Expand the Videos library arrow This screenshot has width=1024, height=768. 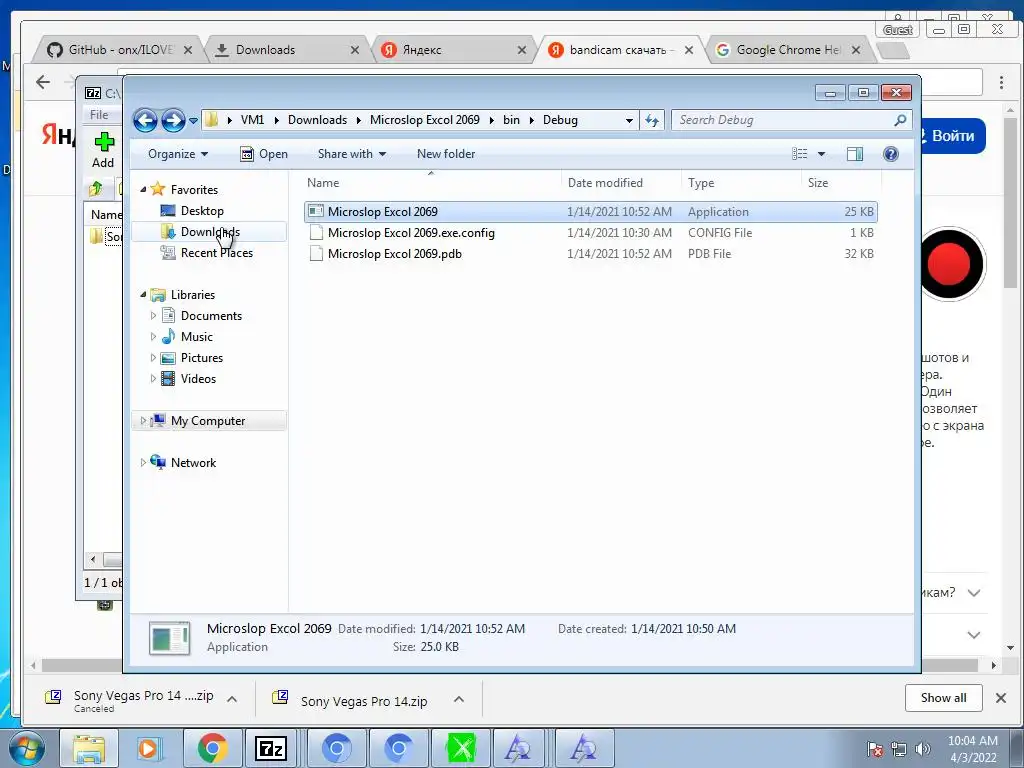coord(153,379)
